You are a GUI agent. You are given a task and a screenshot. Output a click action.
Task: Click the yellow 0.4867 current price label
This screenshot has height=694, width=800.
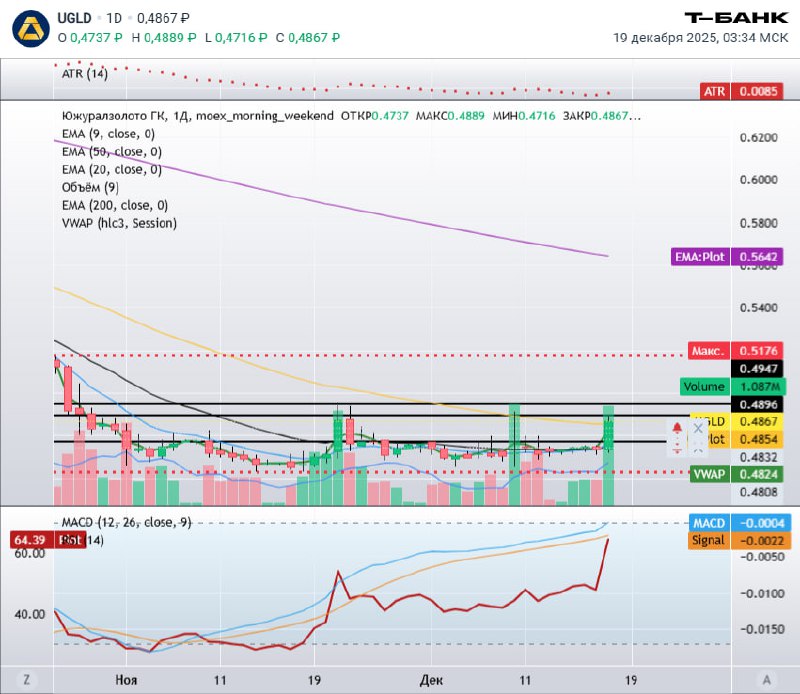tap(757, 422)
